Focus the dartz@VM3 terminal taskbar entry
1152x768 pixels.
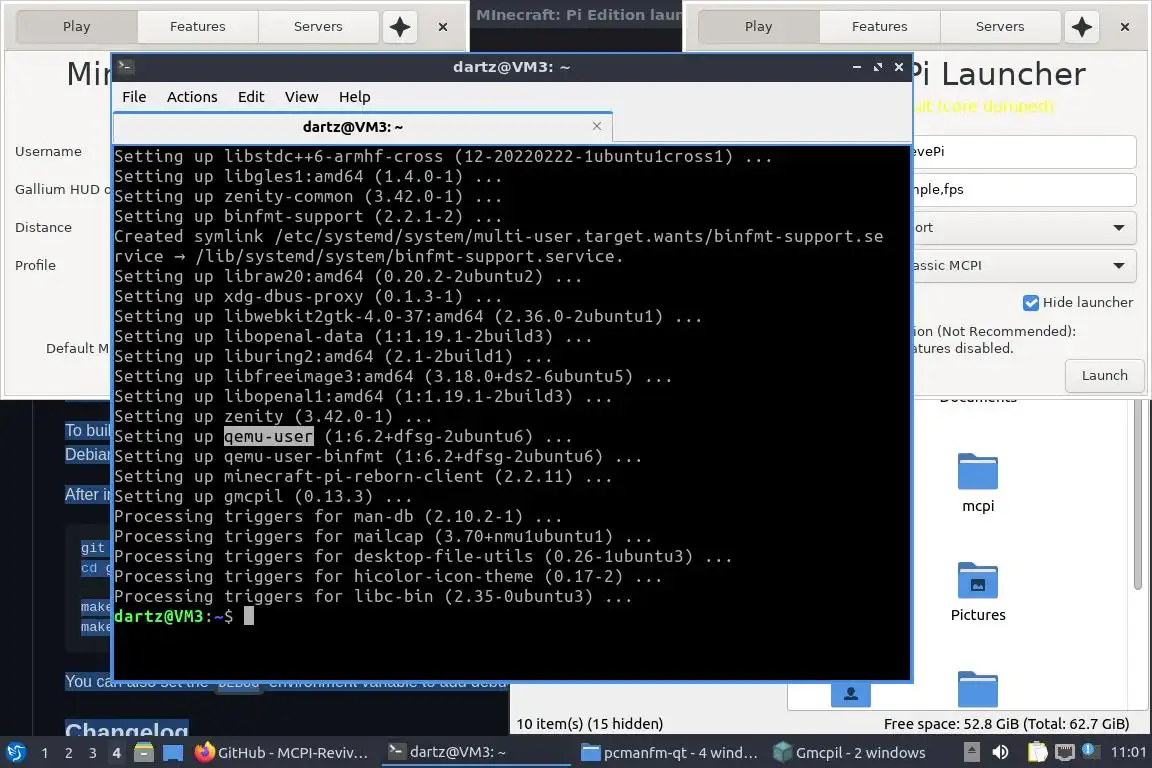474,753
